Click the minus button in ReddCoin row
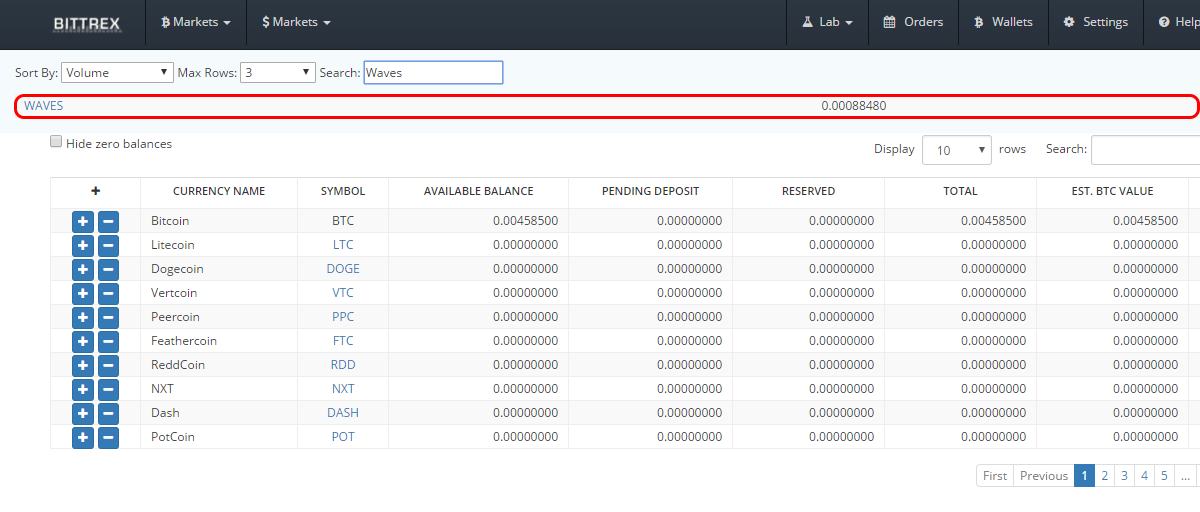This screenshot has width=1200, height=512. click(x=108, y=365)
